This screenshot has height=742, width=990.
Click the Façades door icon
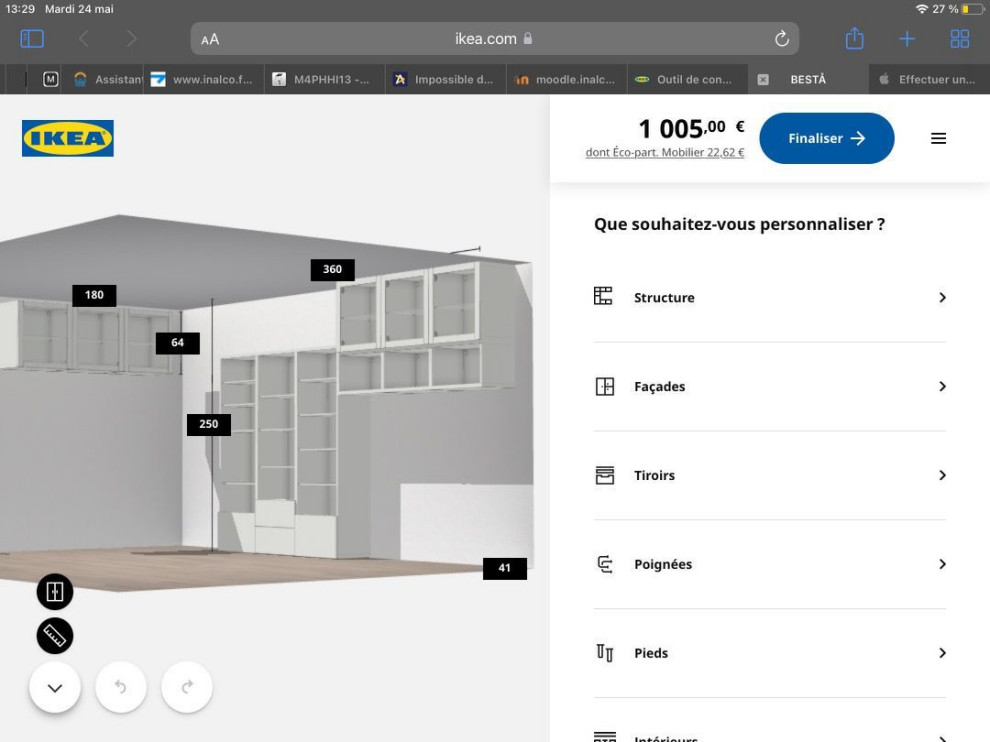tap(604, 386)
